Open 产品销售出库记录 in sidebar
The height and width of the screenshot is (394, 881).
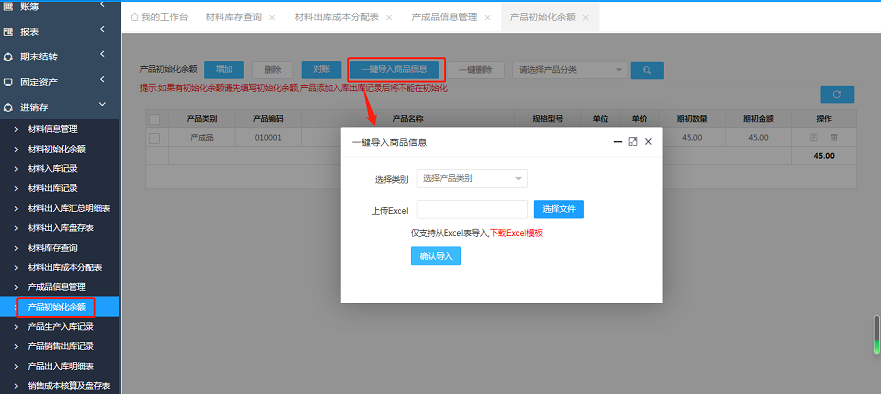point(60,346)
